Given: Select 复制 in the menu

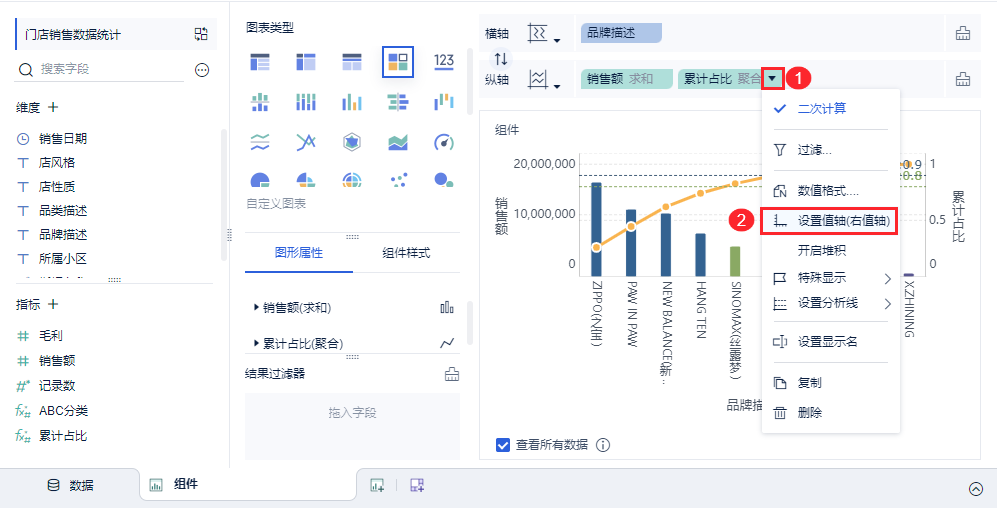Looking at the screenshot, I should click(x=830, y=383).
